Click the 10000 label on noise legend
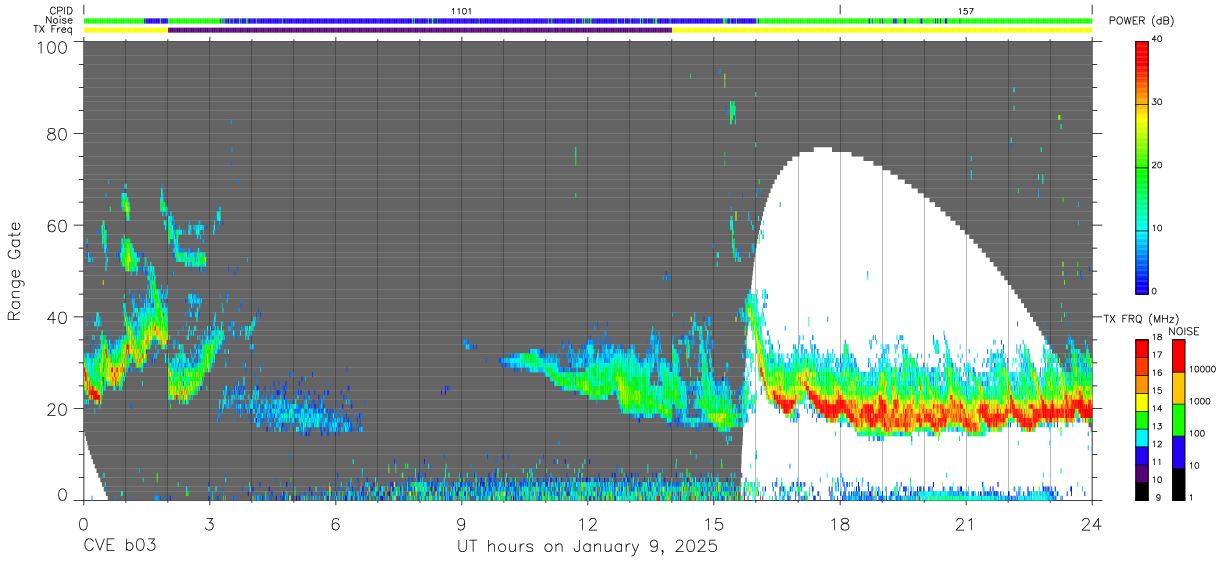This screenshot has height=567, width=1228. [x=1205, y=369]
